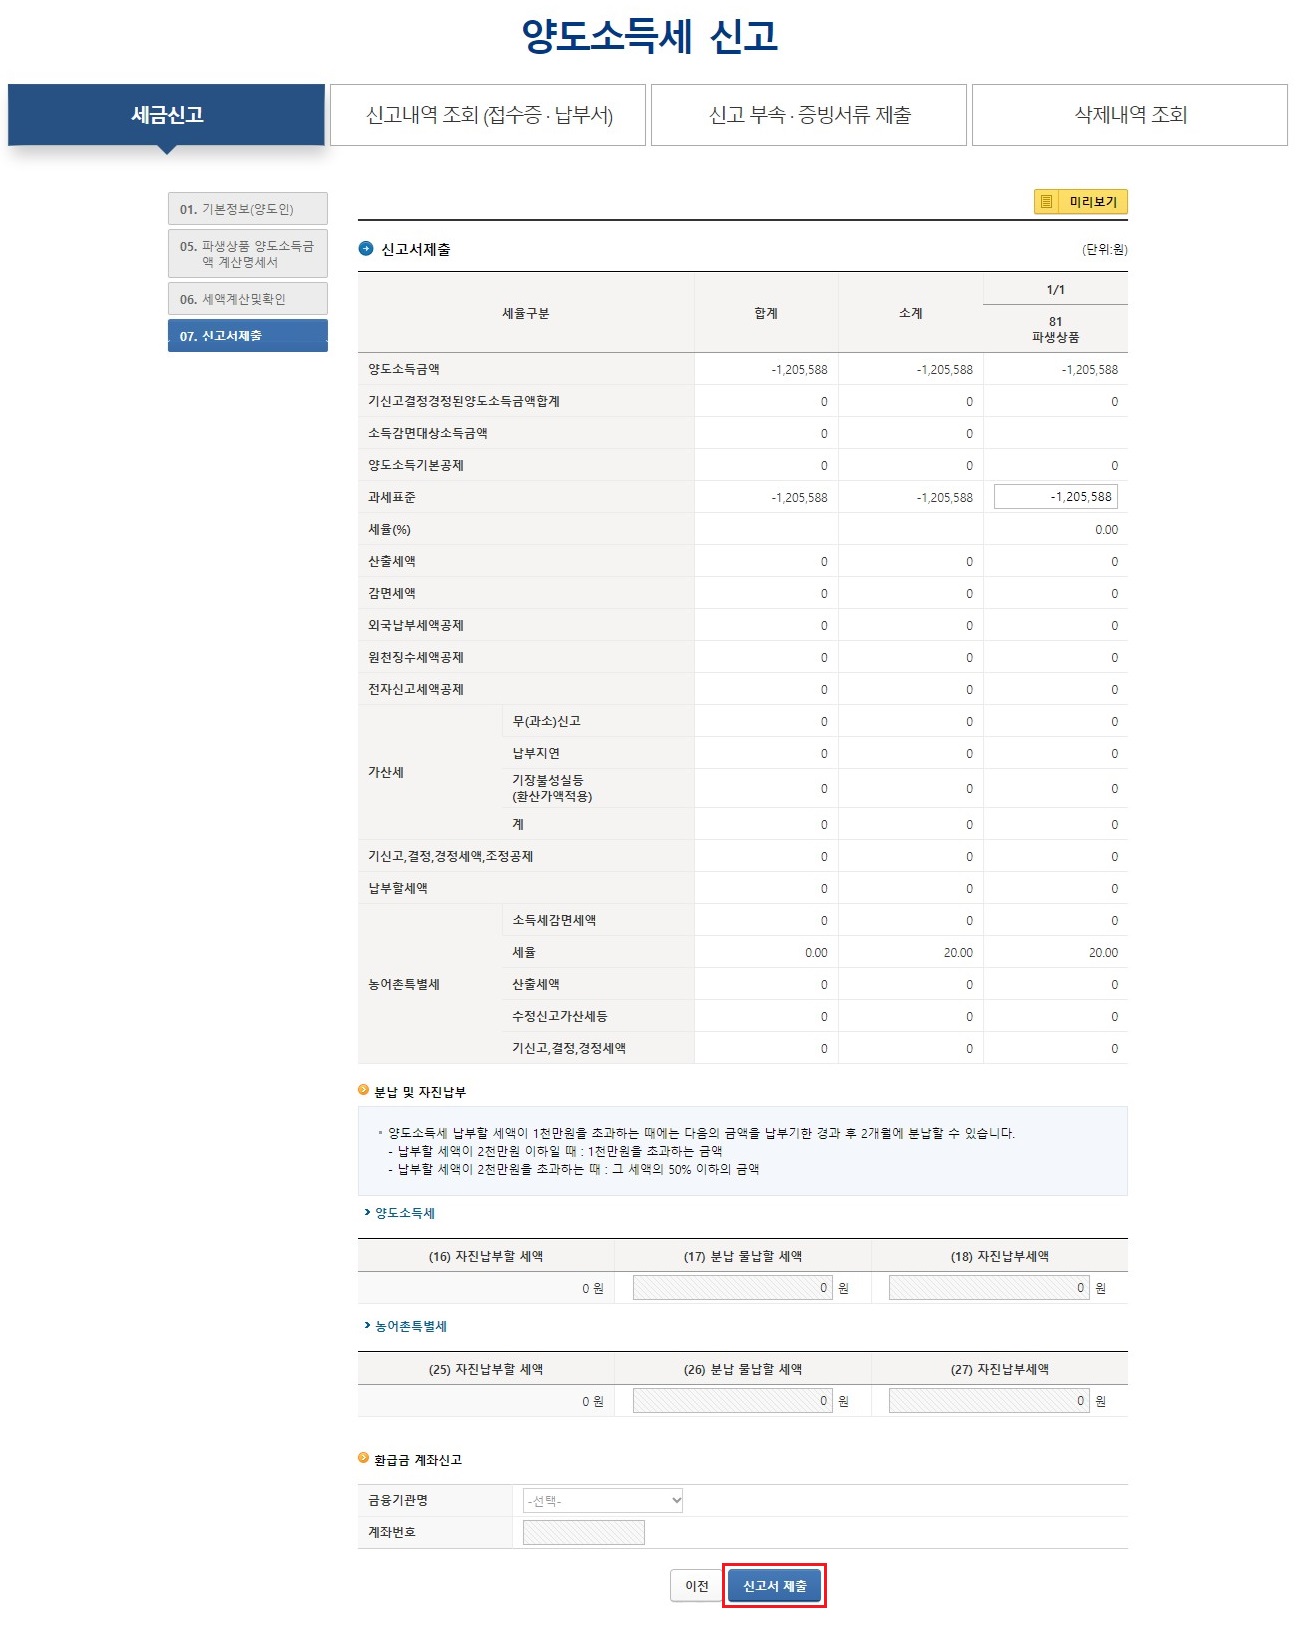The width and height of the screenshot is (1301, 1625).
Task: Click the 양도소득금액 row label
Action: click(404, 369)
